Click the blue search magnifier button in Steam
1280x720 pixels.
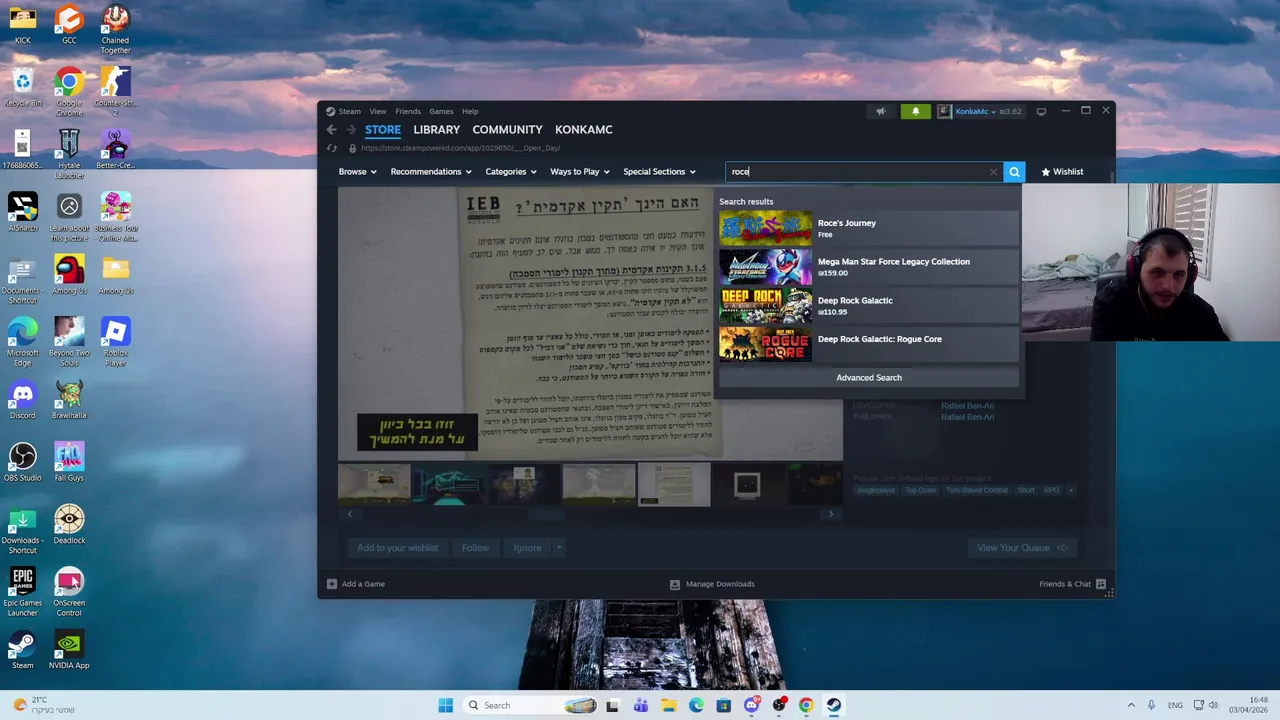coord(1014,172)
